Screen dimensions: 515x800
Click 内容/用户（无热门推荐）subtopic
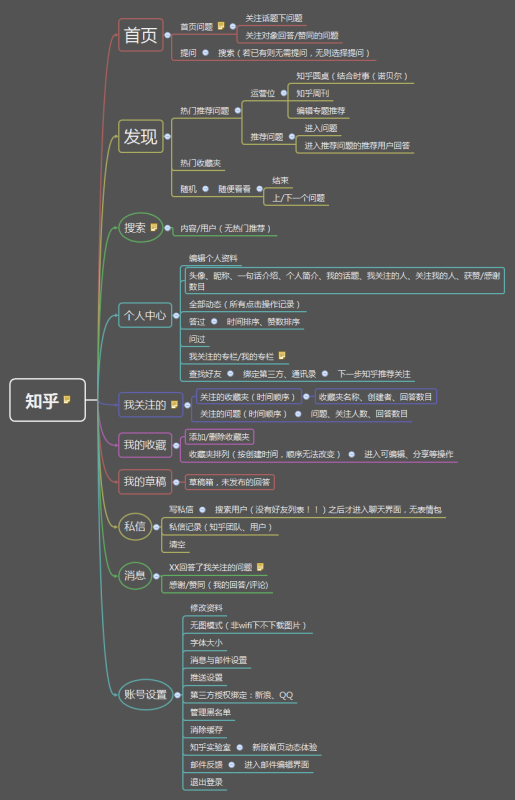pos(226,228)
